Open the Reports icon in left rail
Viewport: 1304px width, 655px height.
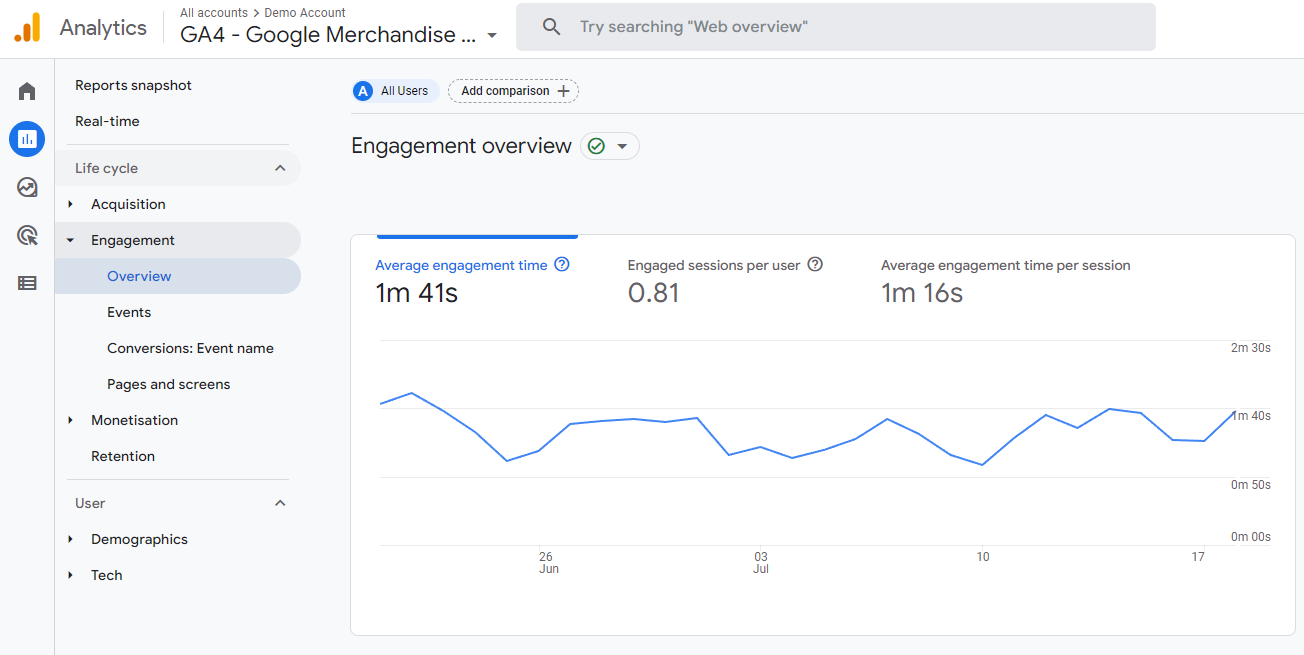coord(27,139)
